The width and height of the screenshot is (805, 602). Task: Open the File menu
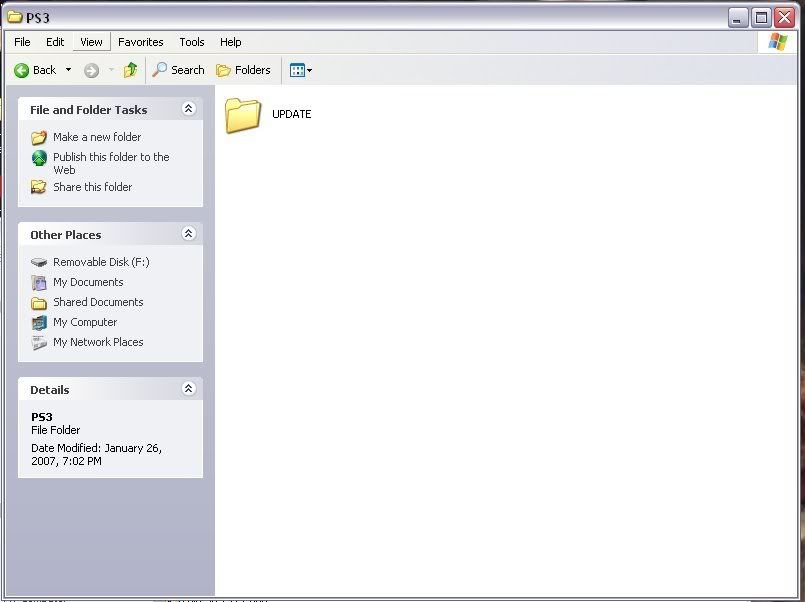22,42
